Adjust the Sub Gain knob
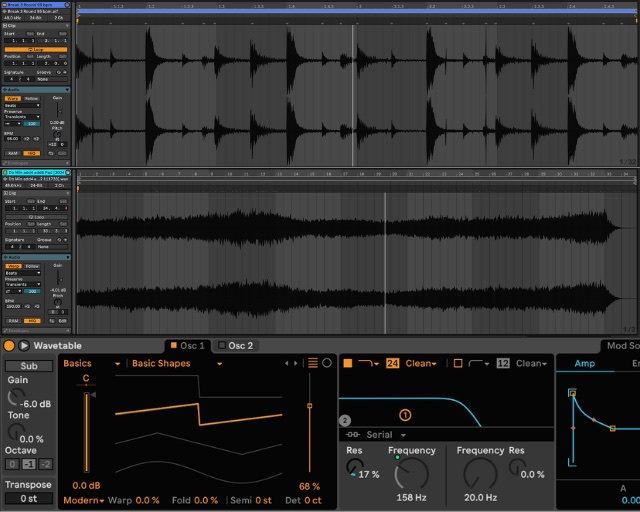640x512 pixels. pyautogui.click(x=16, y=397)
